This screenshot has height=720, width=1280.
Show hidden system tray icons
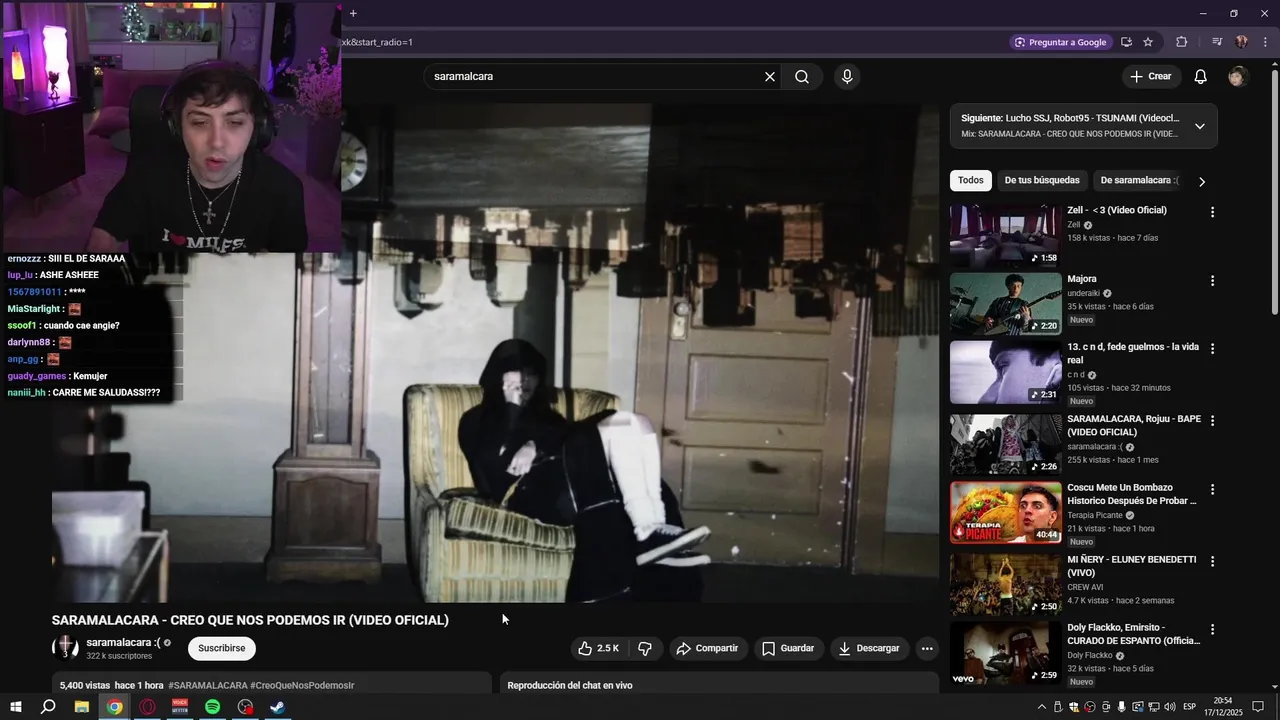[1041, 707]
